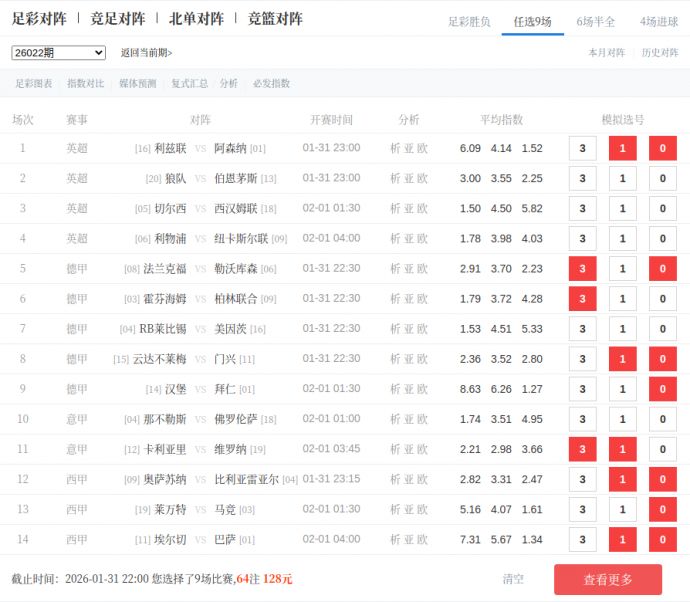Open 必发指数 in the sub-menu
This screenshot has width=690, height=602.
coord(271,84)
